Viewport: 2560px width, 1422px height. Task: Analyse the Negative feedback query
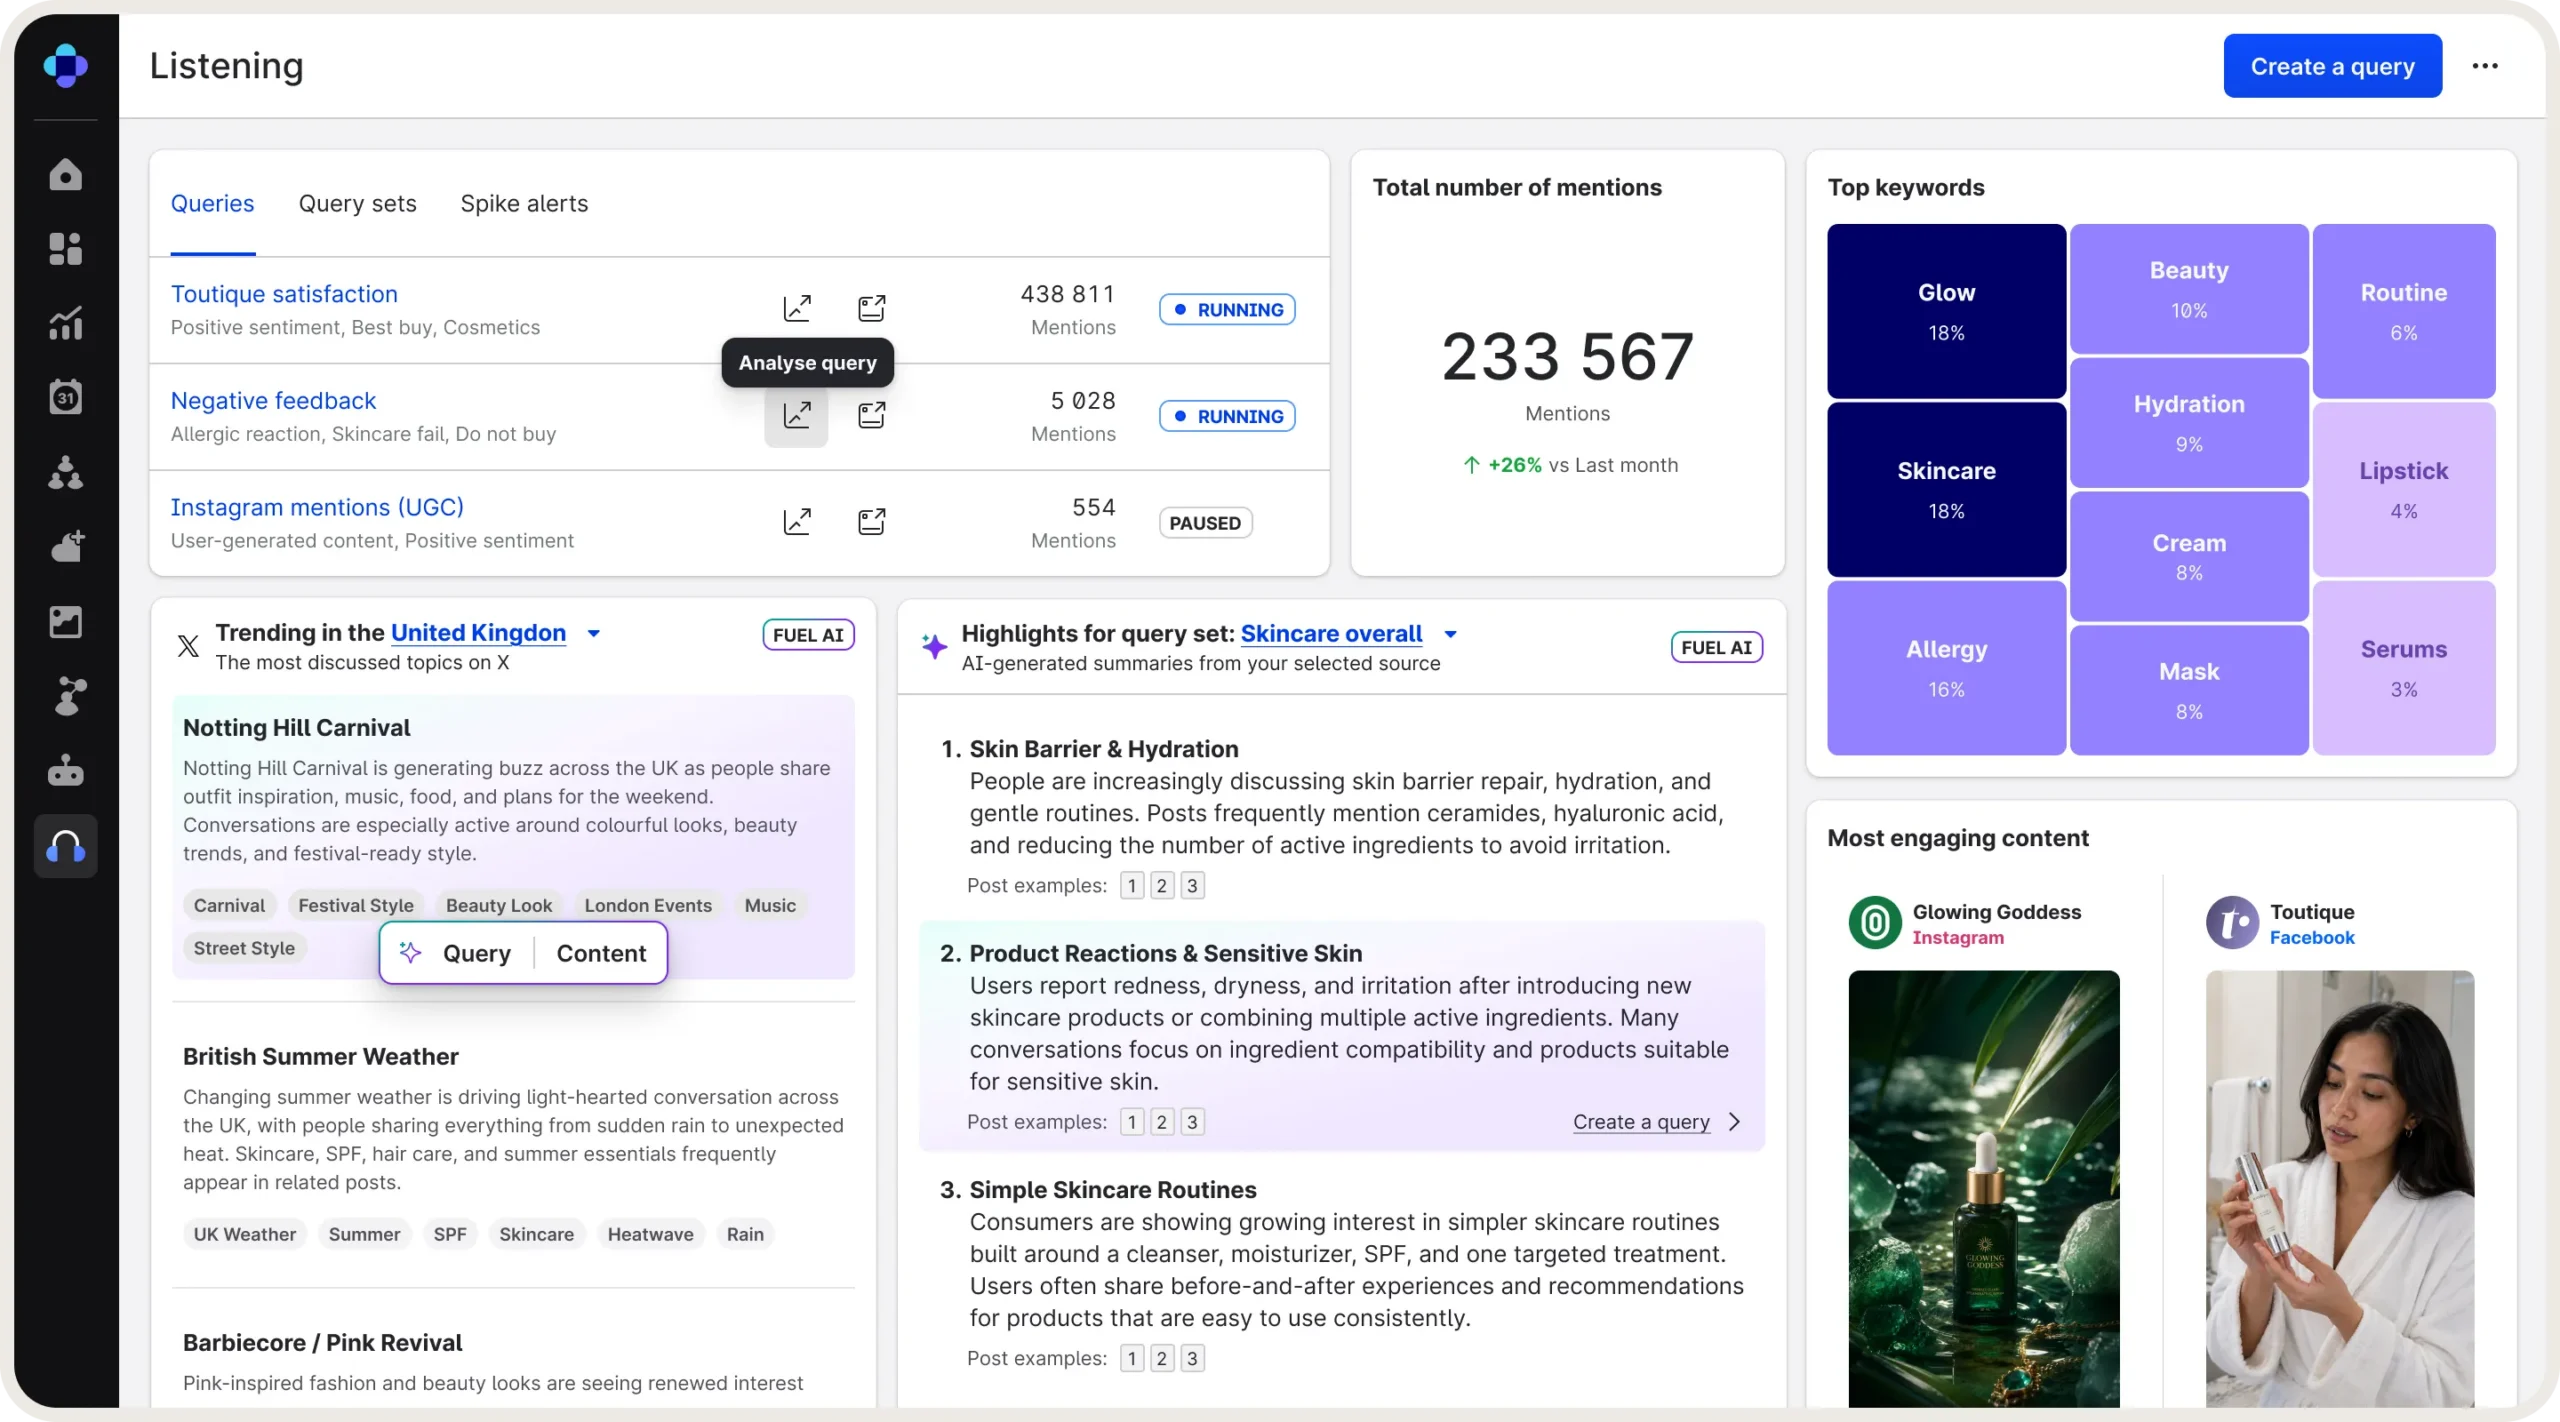pyautogui.click(x=797, y=415)
